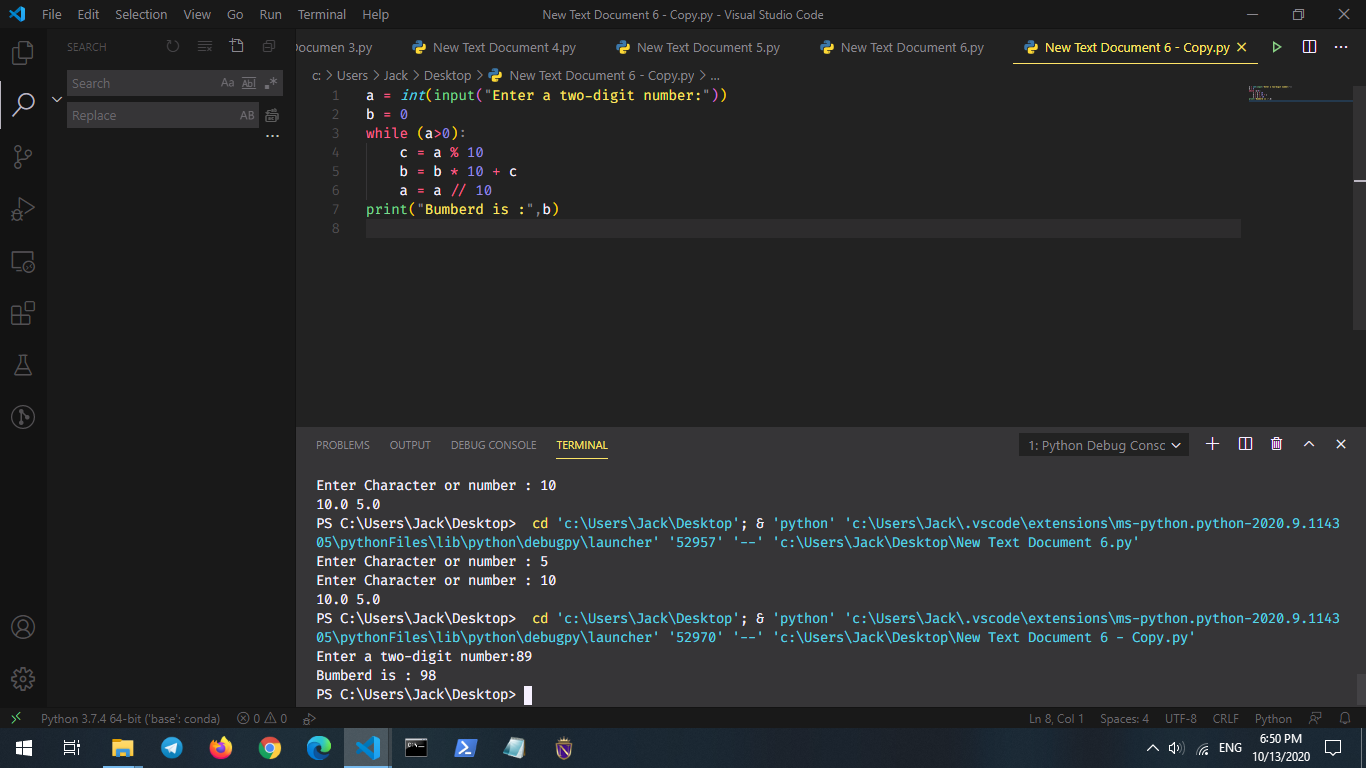Image resolution: width=1366 pixels, height=768 pixels.
Task: Open the Source Control view
Action: click(22, 156)
